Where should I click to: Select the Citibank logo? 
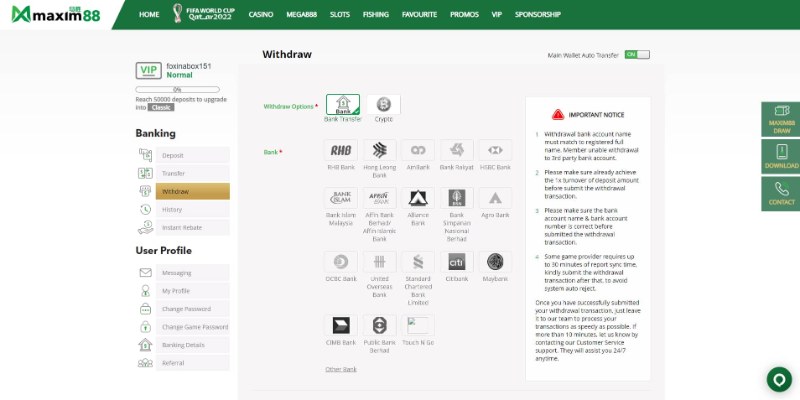point(456,262)
